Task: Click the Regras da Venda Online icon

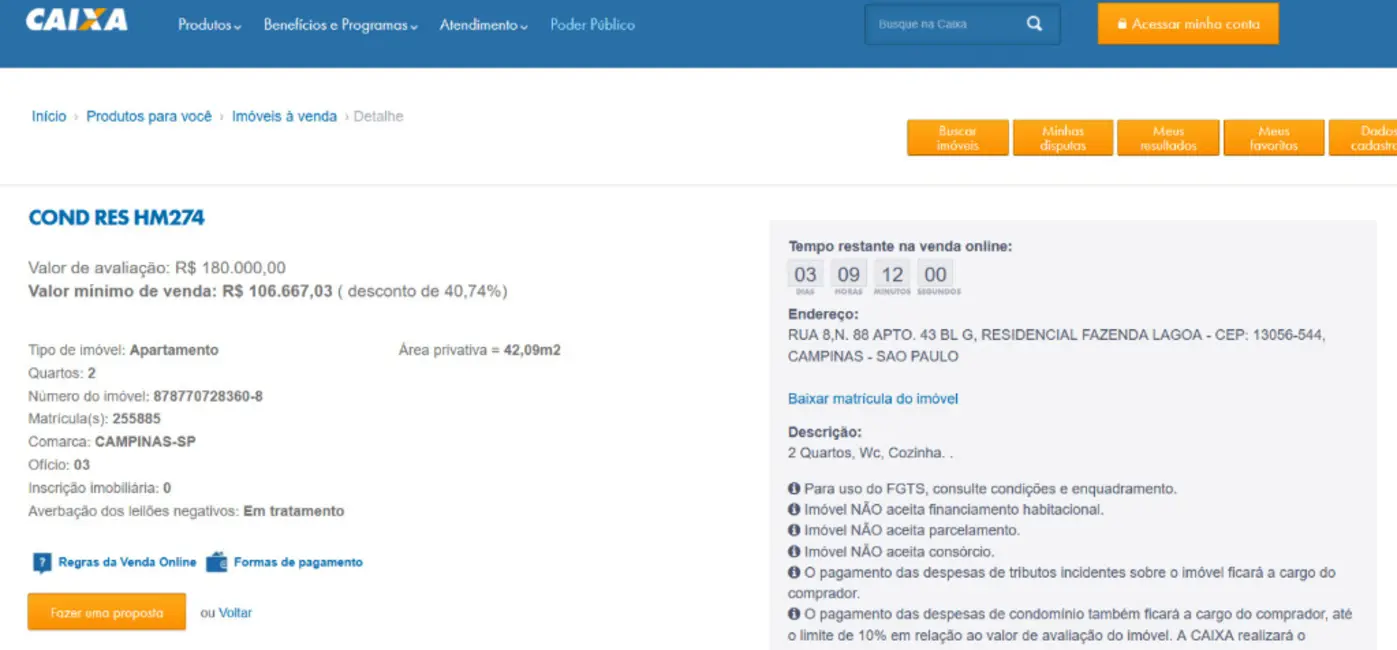Action: point(42,563)
